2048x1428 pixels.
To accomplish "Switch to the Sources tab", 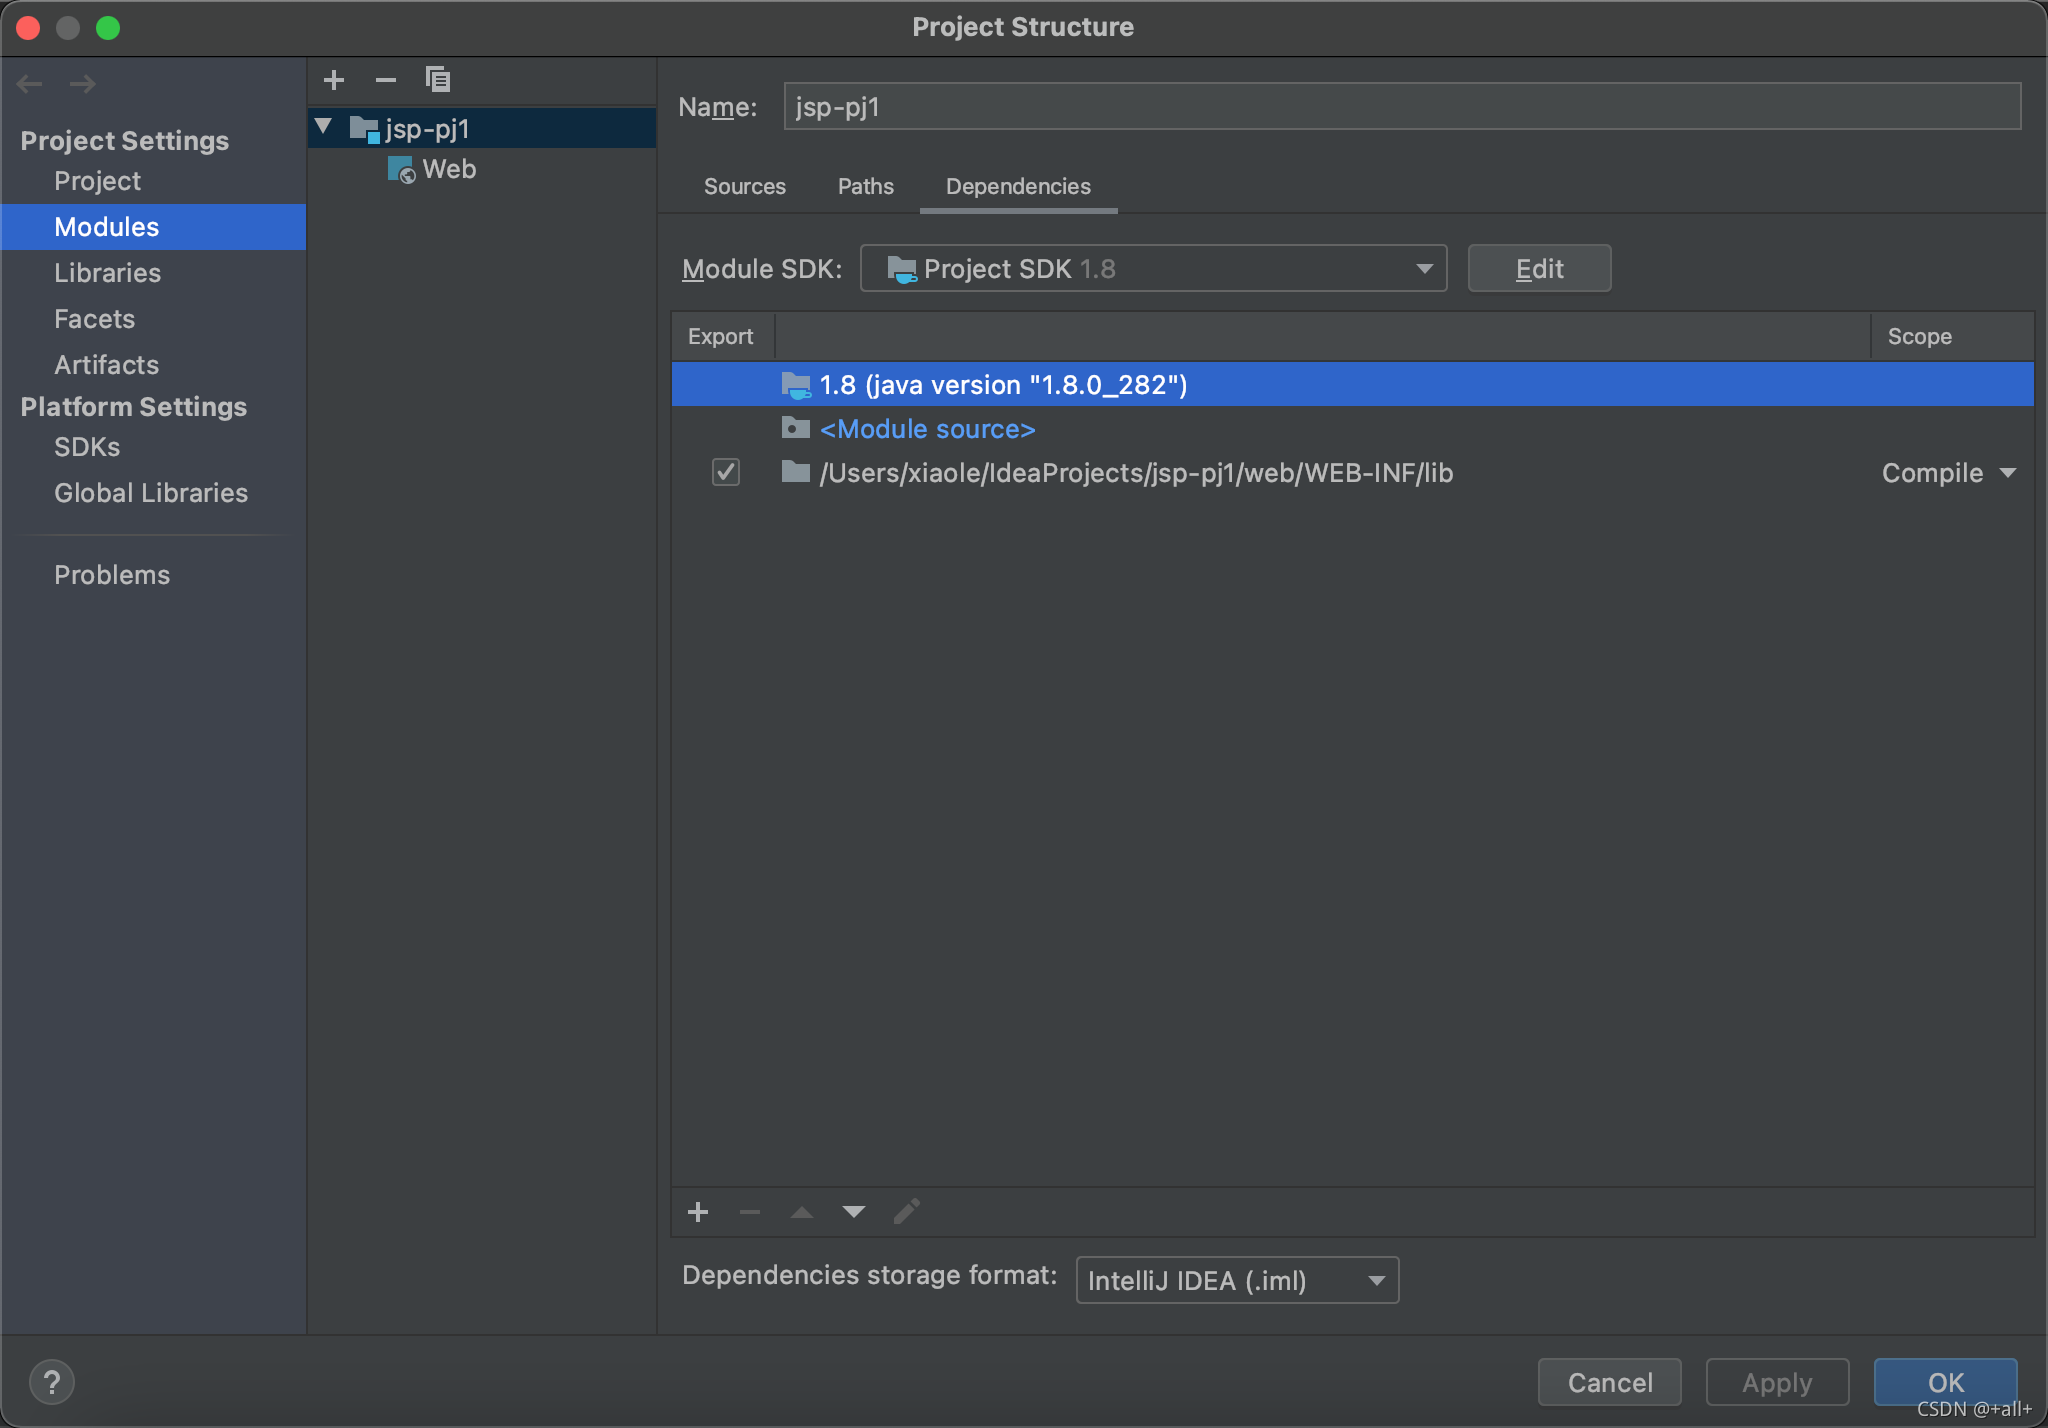I will [x=744, y=187].
